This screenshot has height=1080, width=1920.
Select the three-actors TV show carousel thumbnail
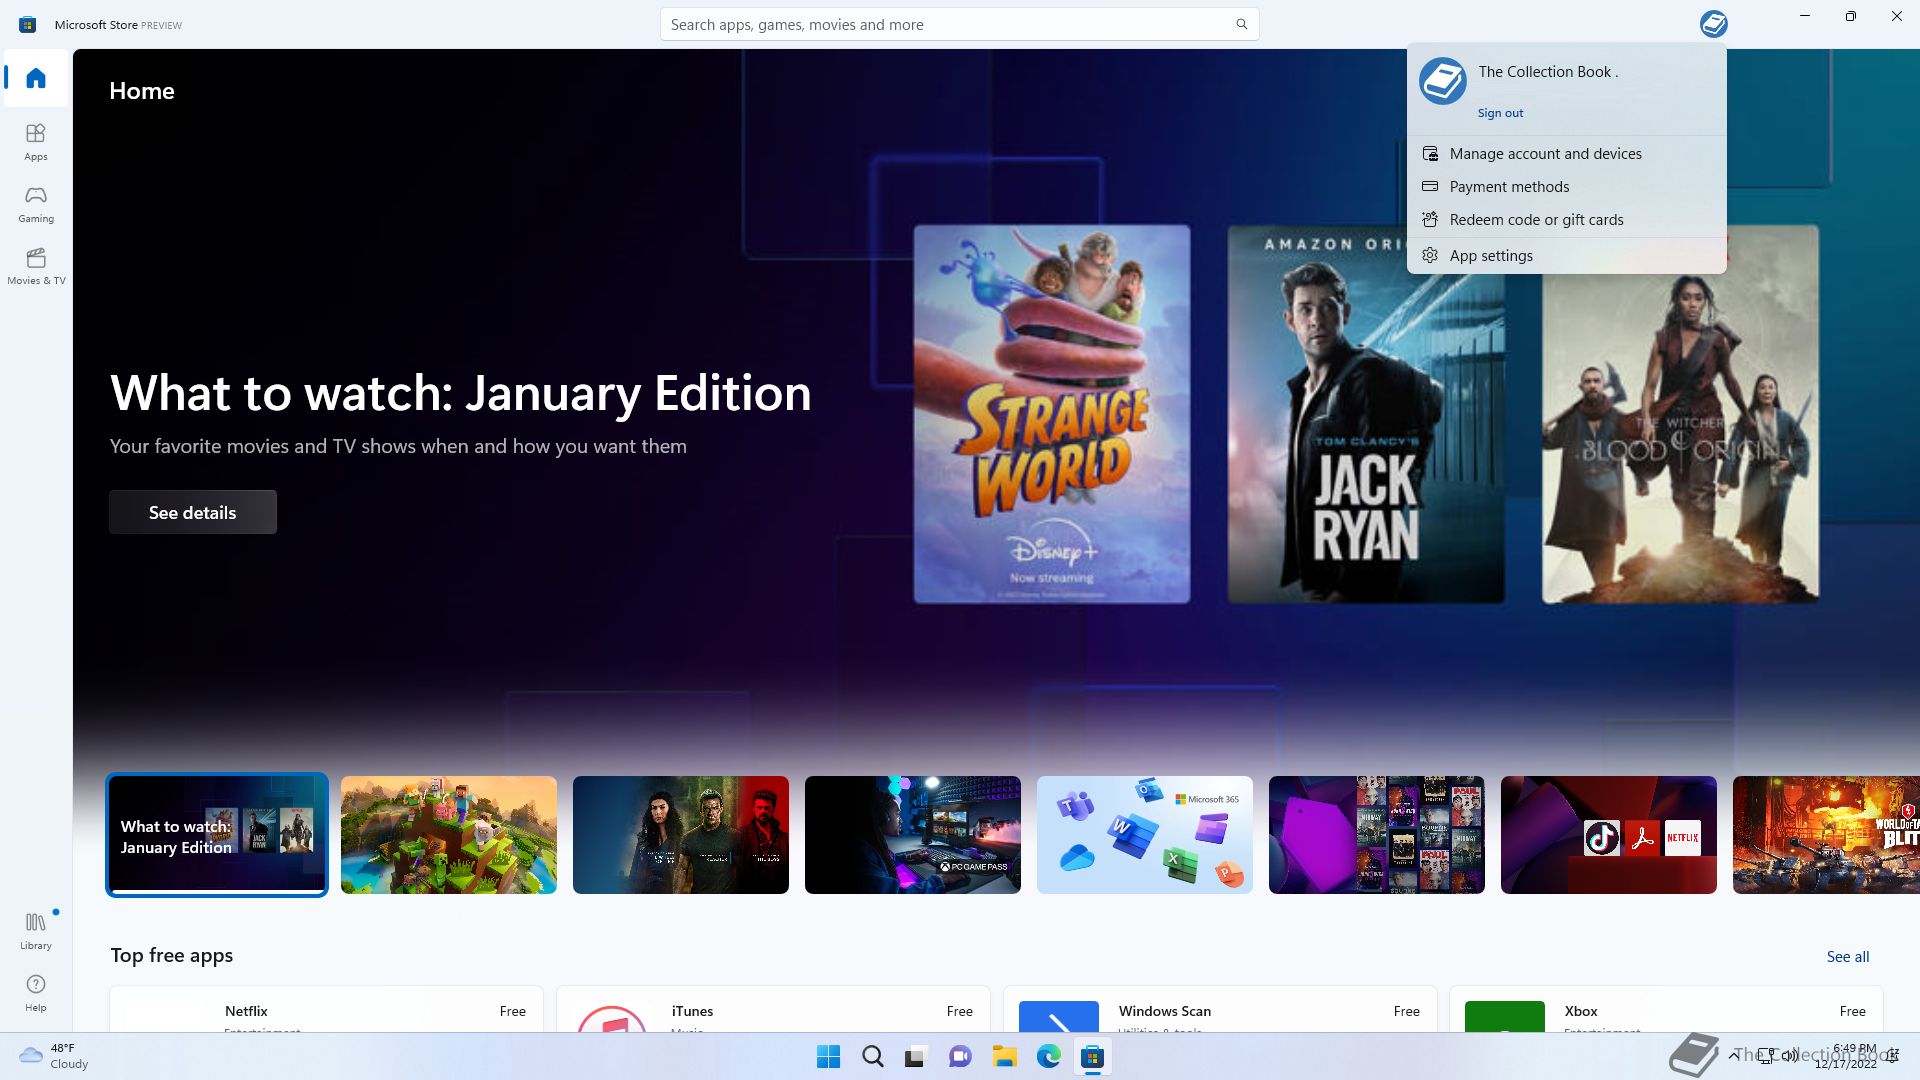[x=681, y=835]
